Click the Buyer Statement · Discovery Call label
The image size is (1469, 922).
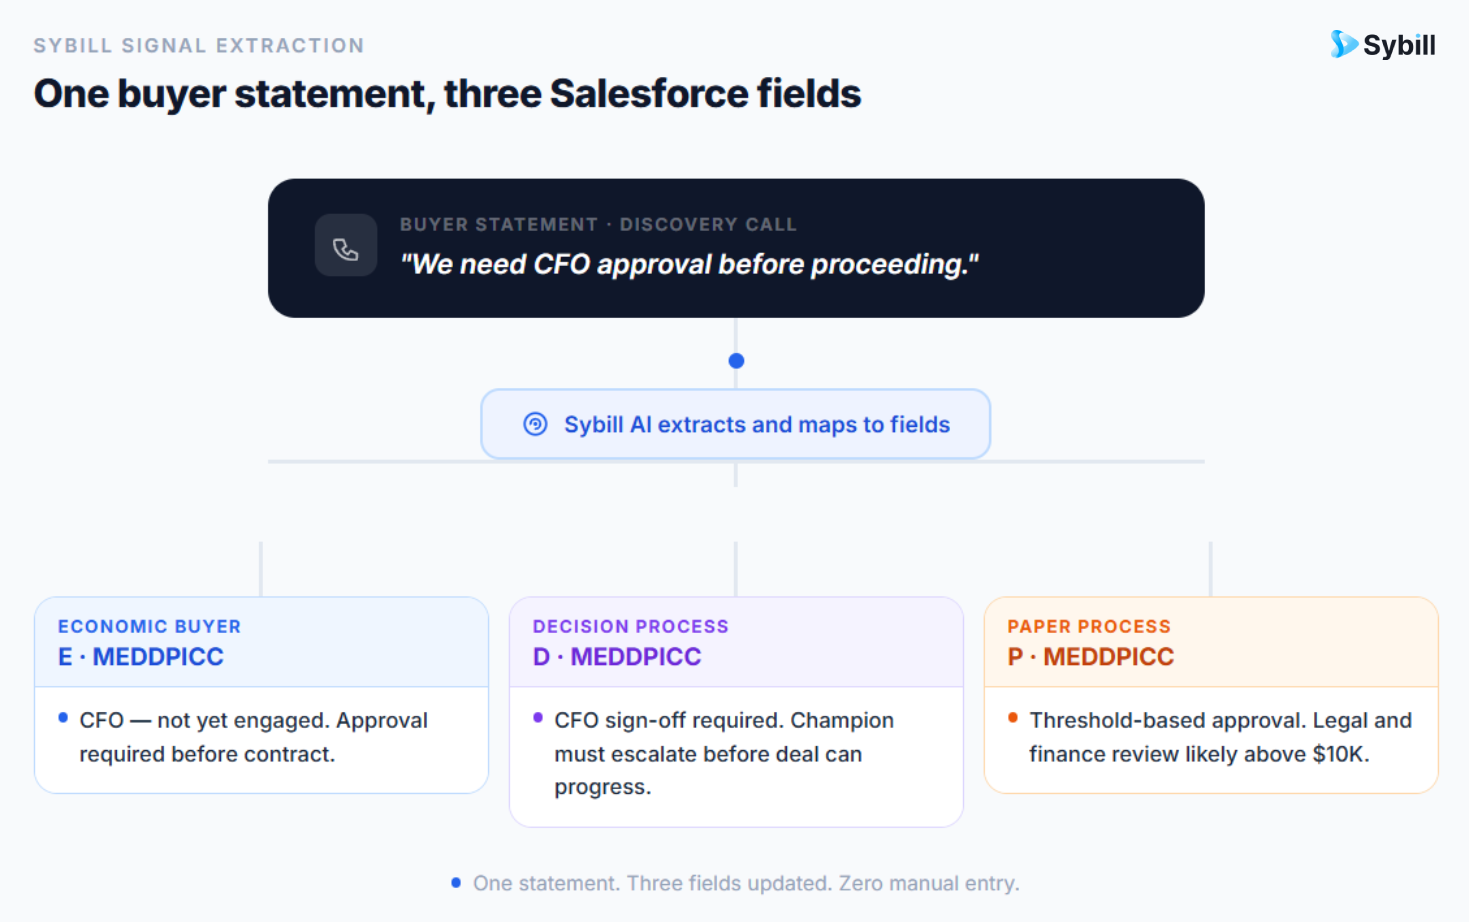[x=598, y=225]
